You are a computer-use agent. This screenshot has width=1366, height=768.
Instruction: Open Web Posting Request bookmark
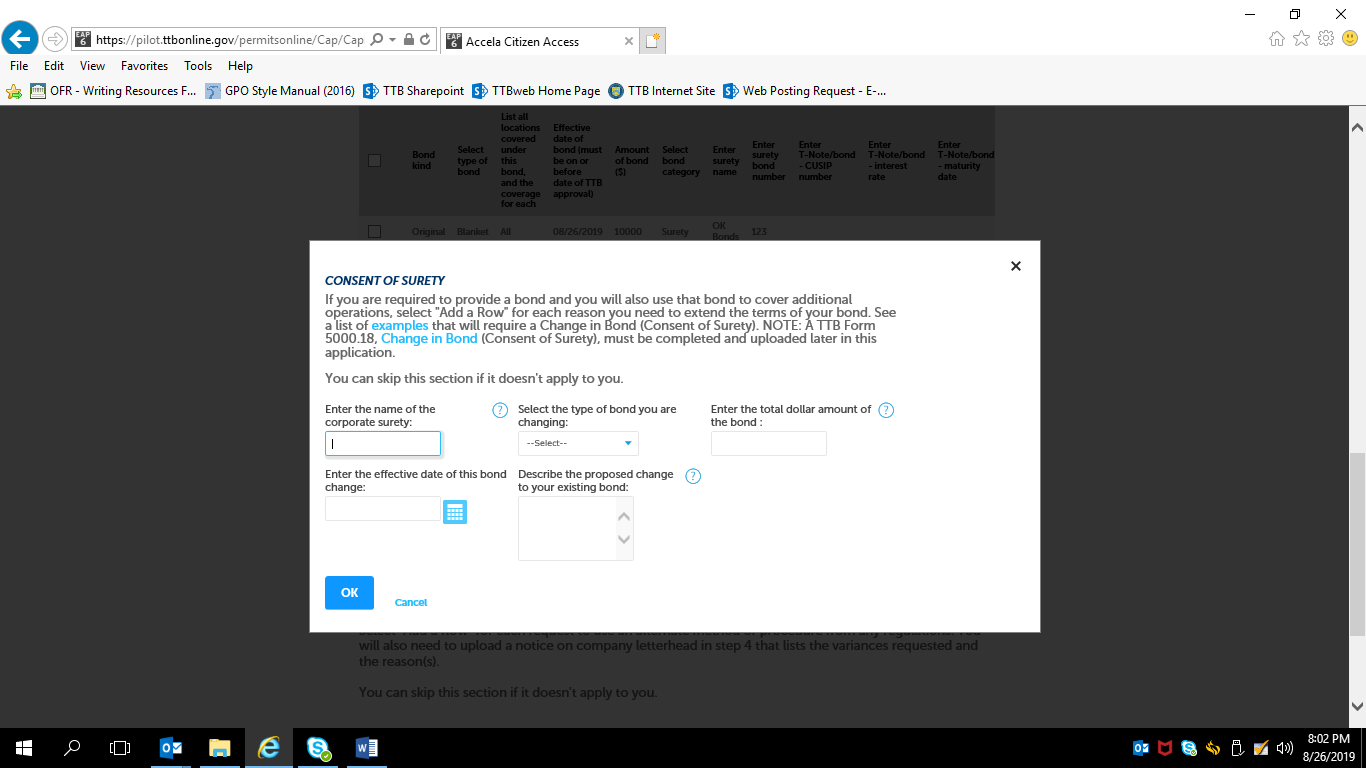[x=805, y=91]
